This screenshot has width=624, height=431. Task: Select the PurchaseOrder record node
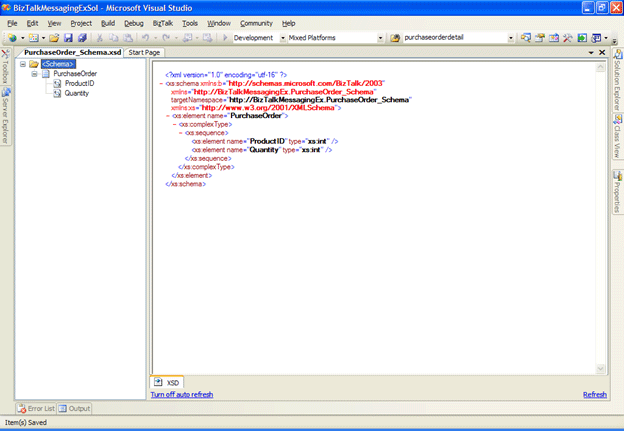click(75, 74)
